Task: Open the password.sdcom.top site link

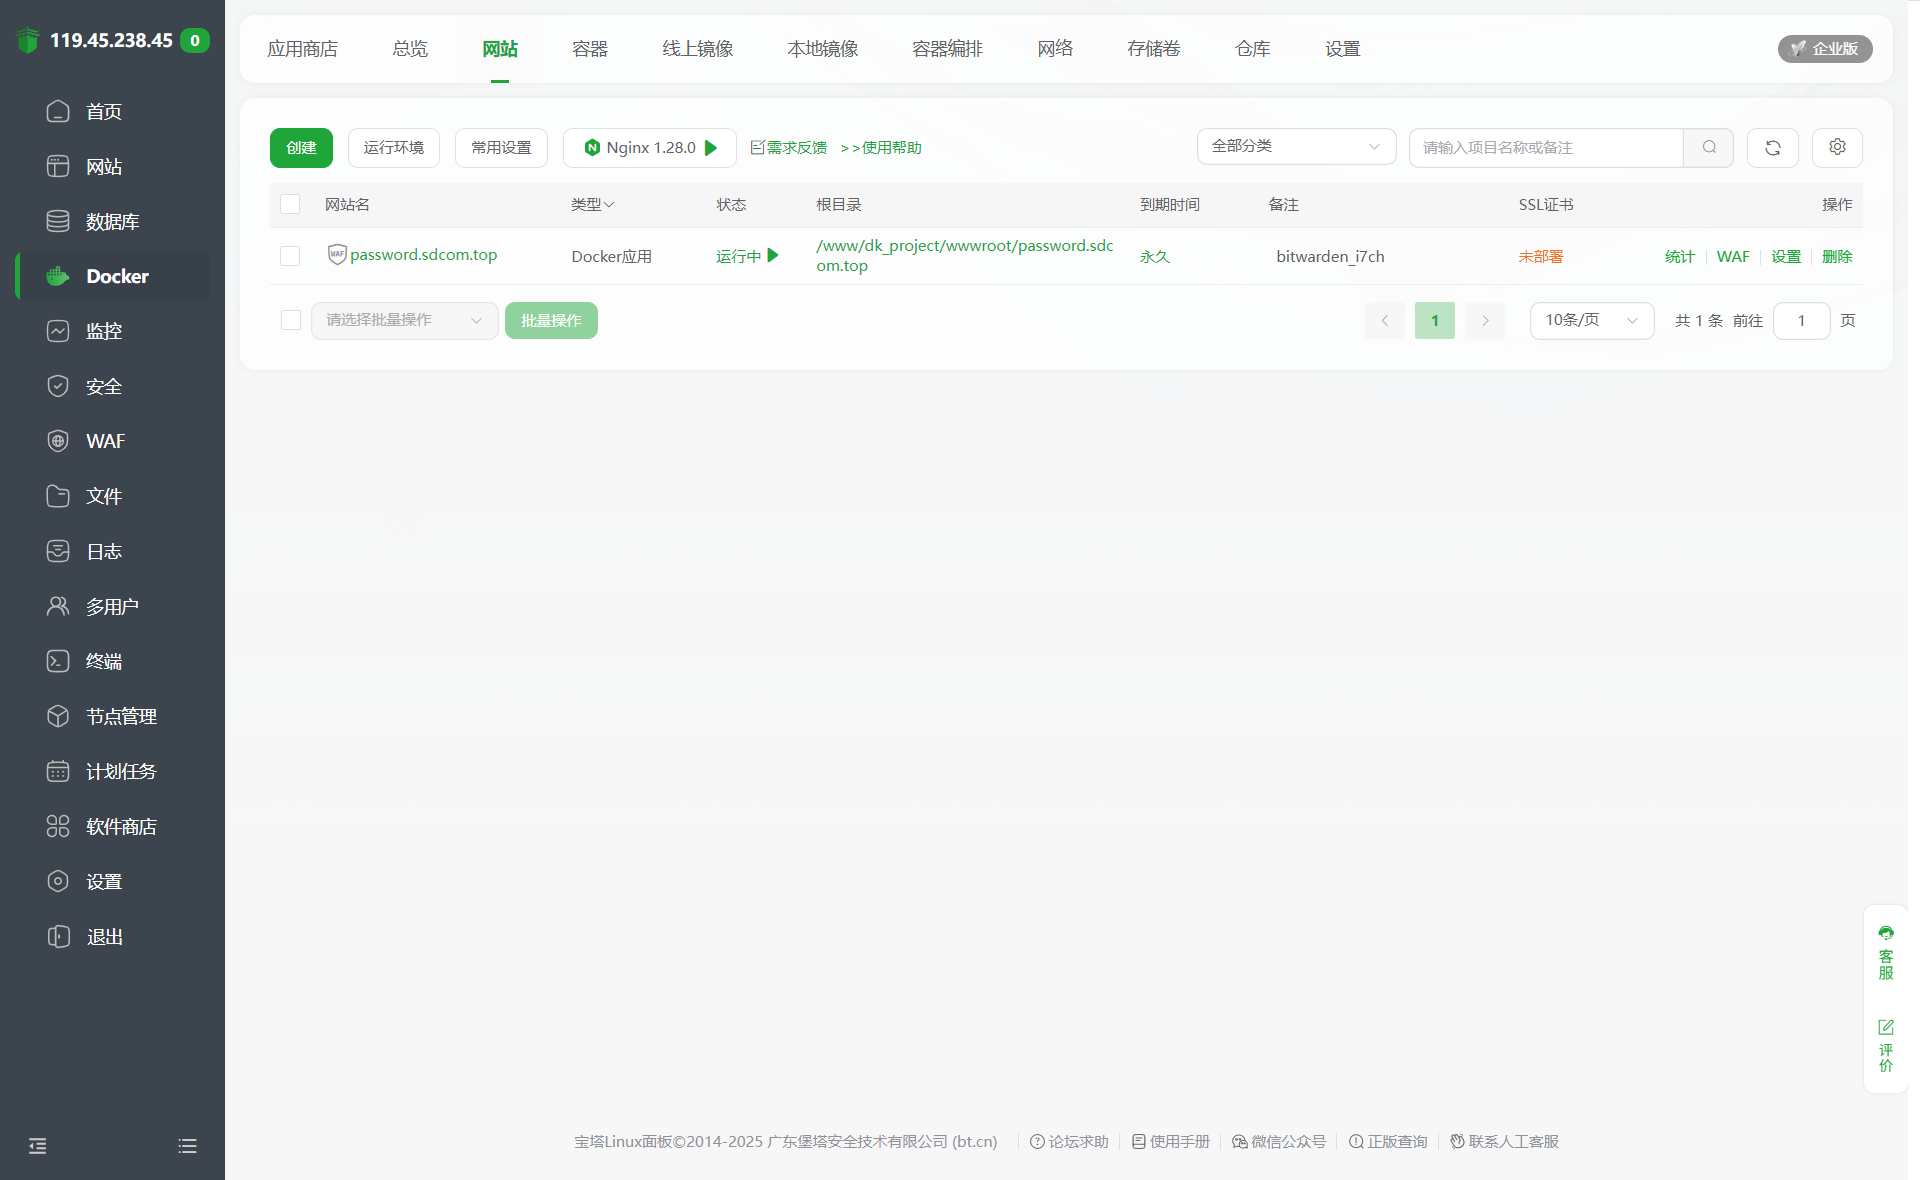Action: [x=423, y=255]
